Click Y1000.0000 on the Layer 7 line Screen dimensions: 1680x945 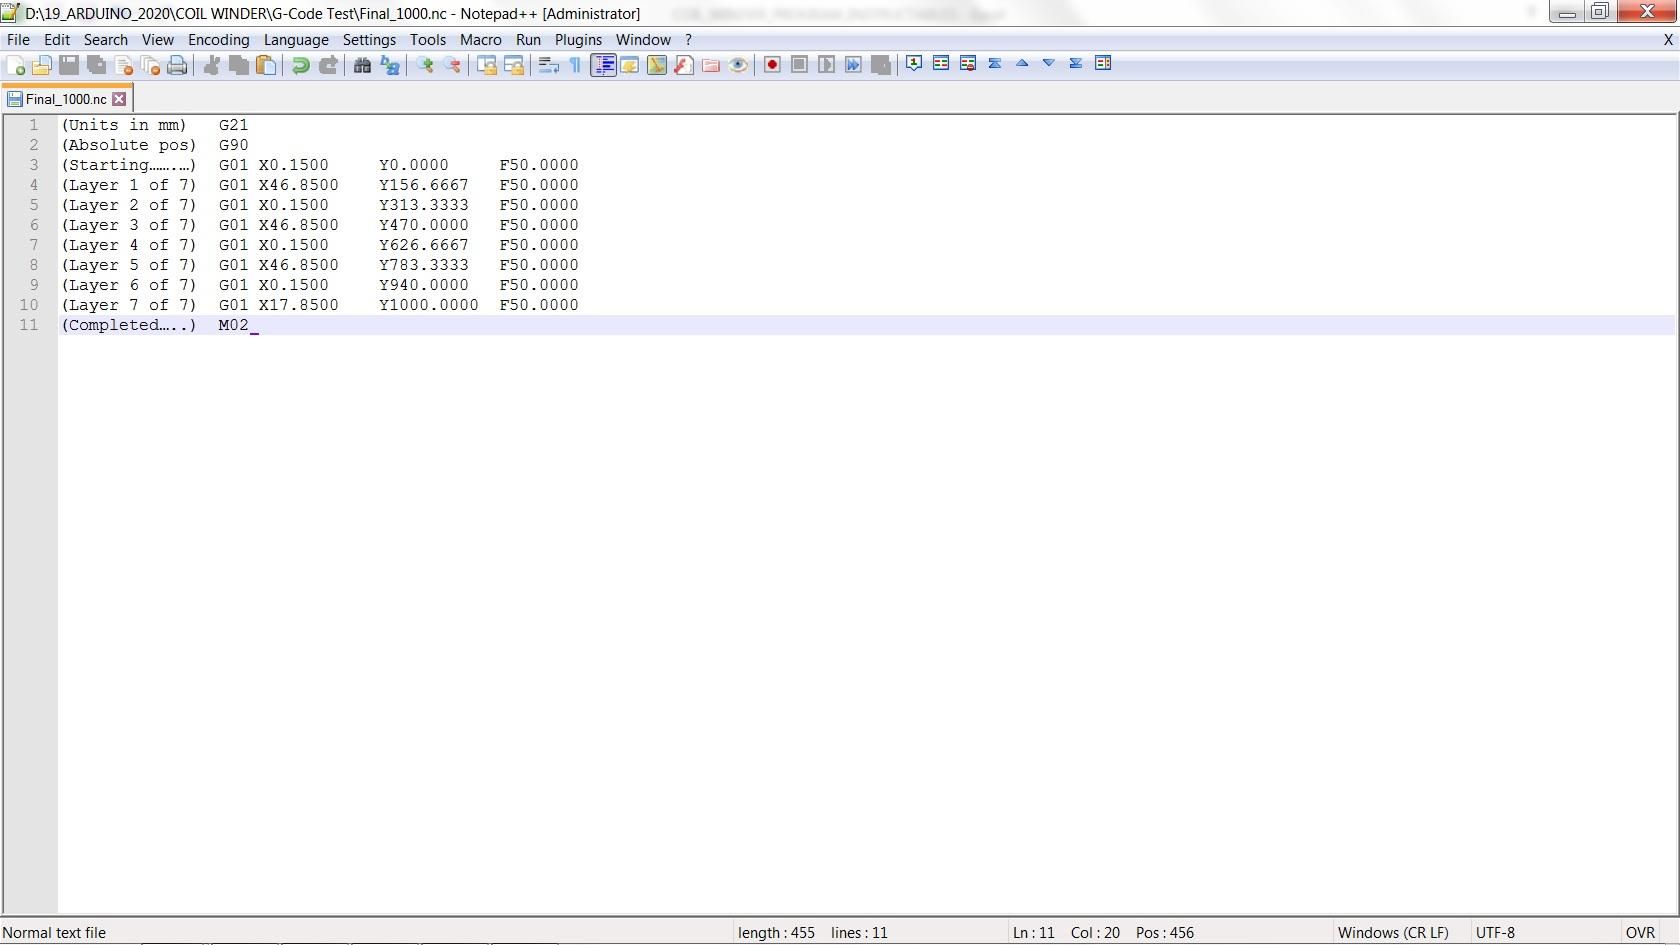click(429, 305)
